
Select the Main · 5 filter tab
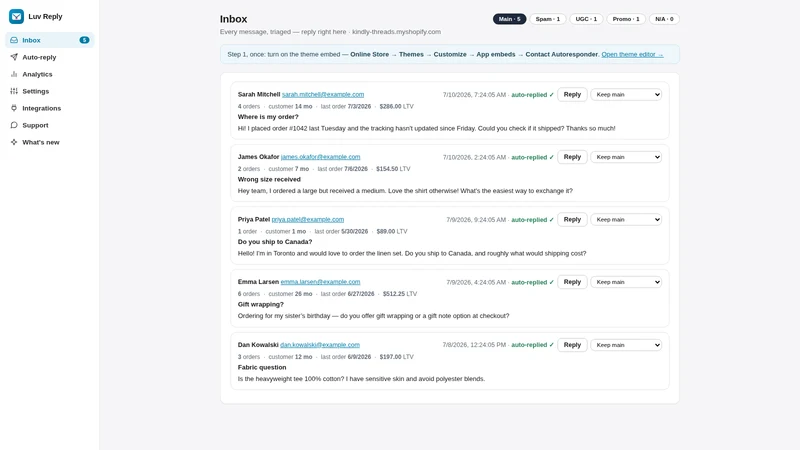pyautogui.click(x=509, y=19)
